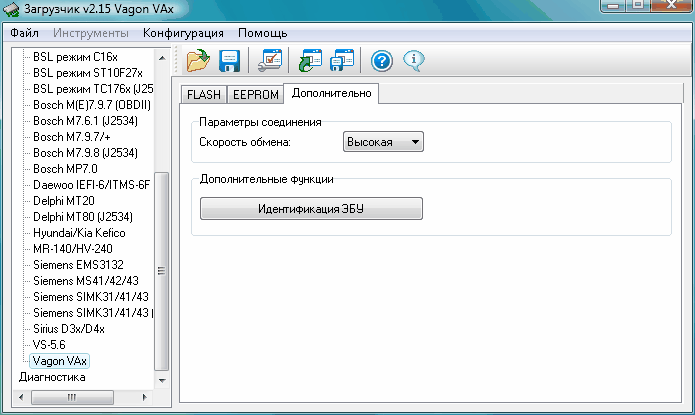
Task: Select Sirius D3x/D4x entry
Action: tap(69, 329)
